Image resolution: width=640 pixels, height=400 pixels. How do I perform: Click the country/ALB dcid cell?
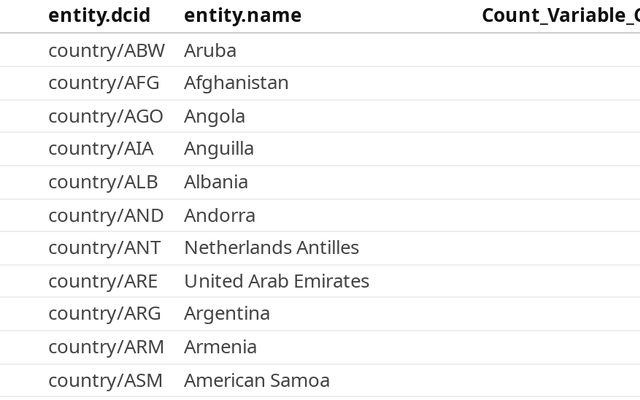103,182
